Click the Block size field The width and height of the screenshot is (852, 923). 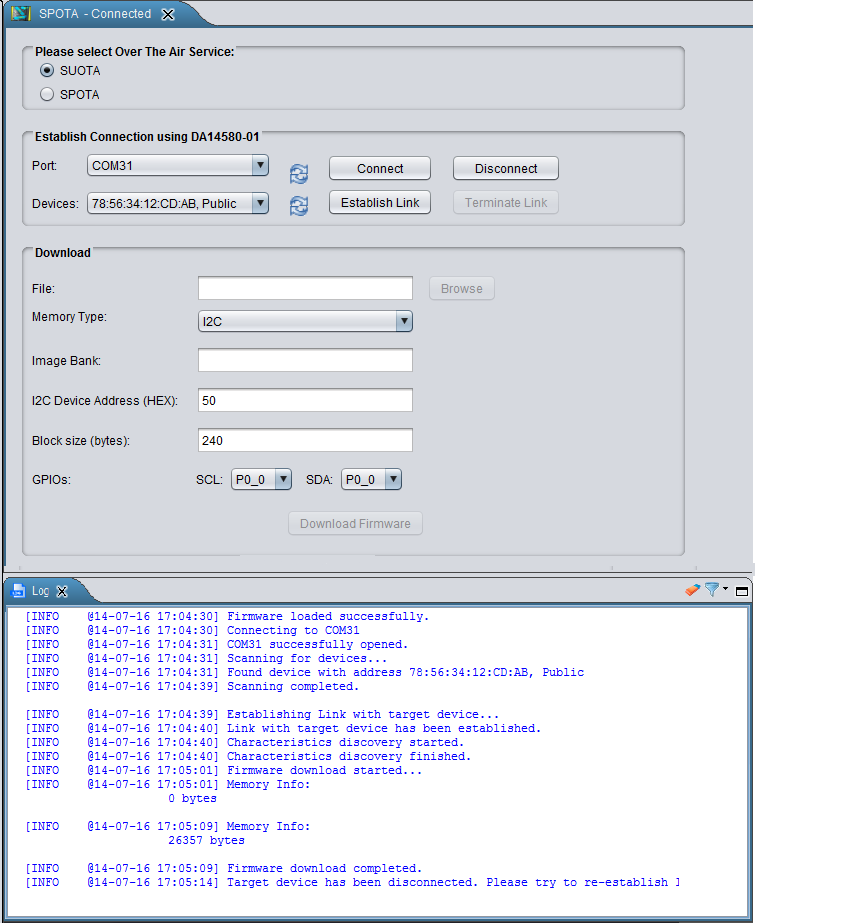point(305,440)
